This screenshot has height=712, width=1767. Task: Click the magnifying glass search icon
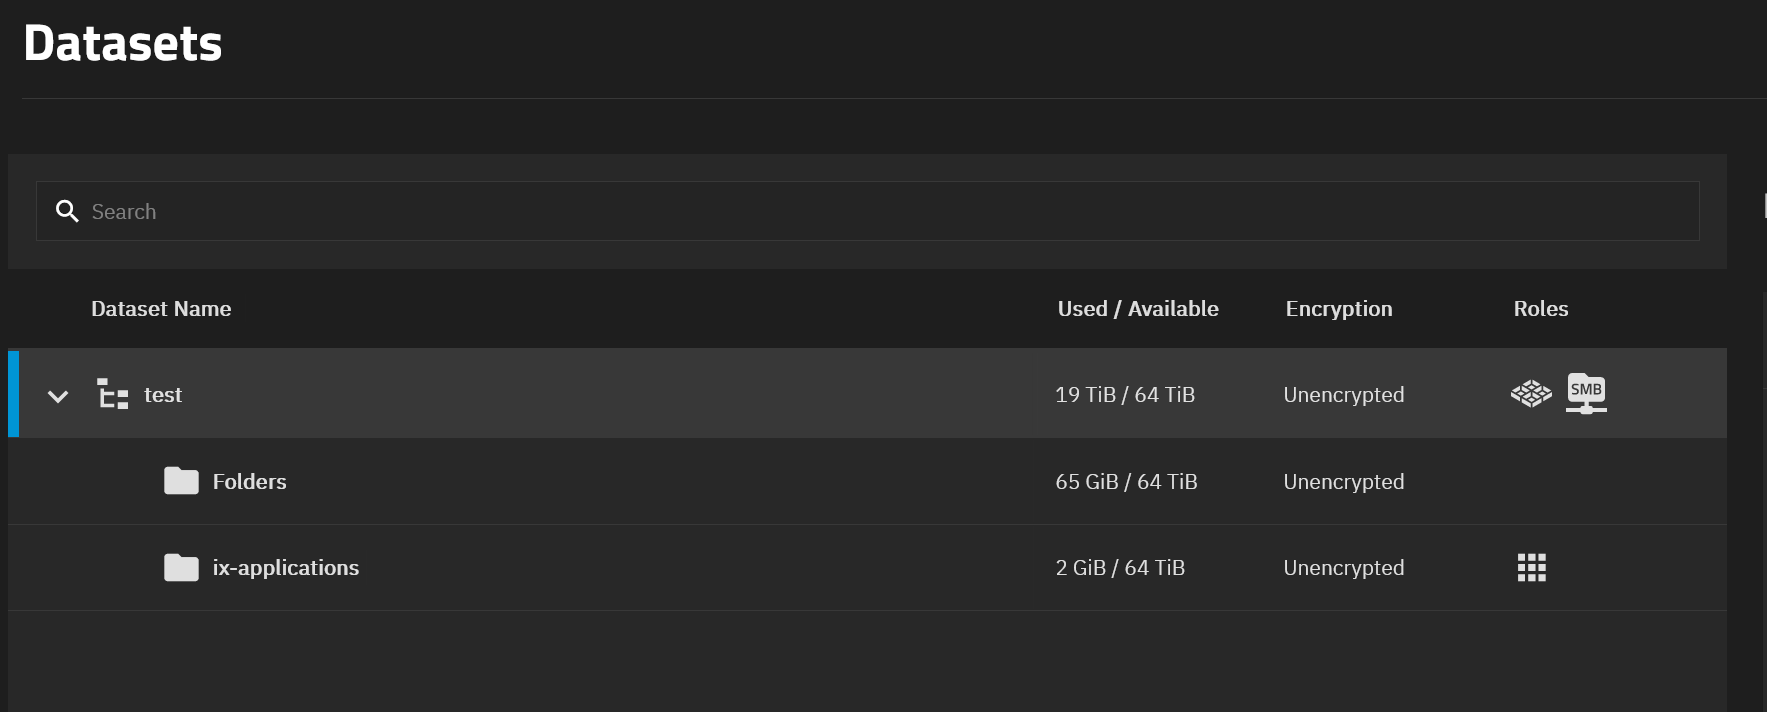click(x=67, y=211)
